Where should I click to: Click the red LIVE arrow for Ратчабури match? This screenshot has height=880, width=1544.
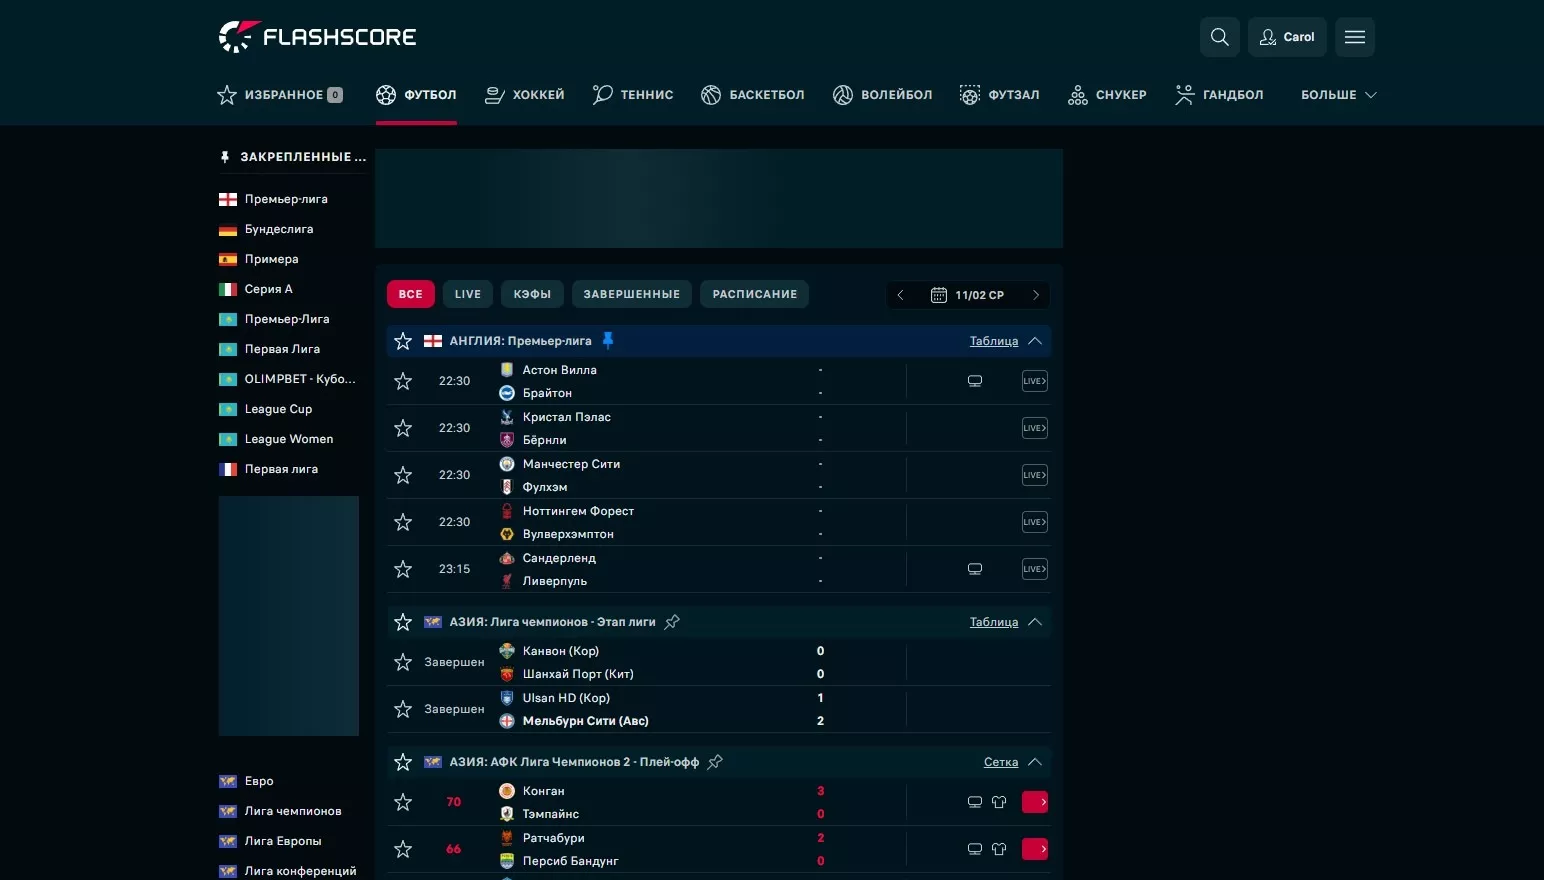coord(1036,849)
